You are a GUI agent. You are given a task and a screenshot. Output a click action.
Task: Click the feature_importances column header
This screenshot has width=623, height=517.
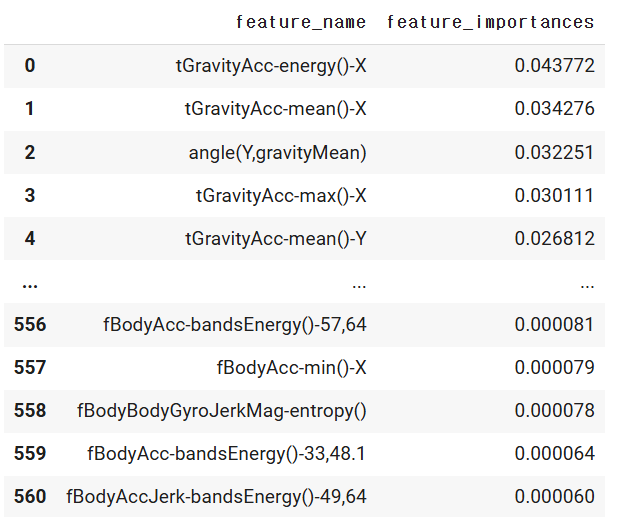[x=490, y=22]
